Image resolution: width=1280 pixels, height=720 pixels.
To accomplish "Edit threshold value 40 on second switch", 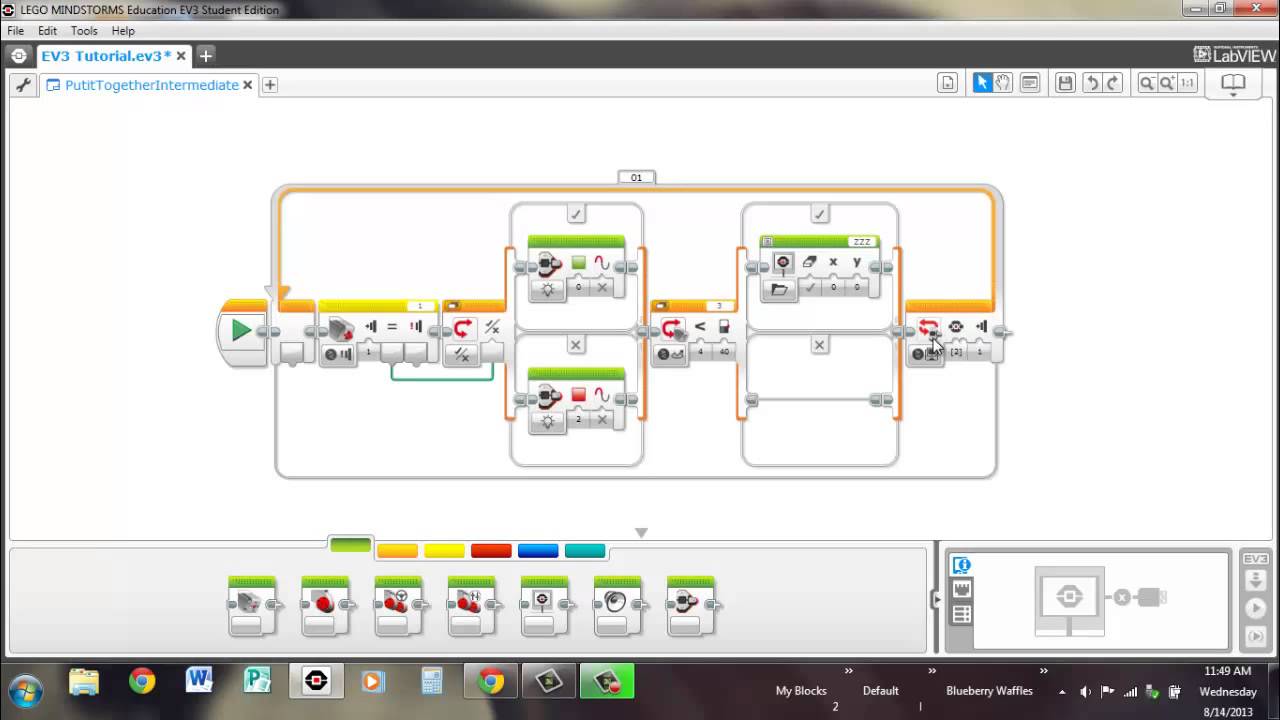I will (724, 352).
